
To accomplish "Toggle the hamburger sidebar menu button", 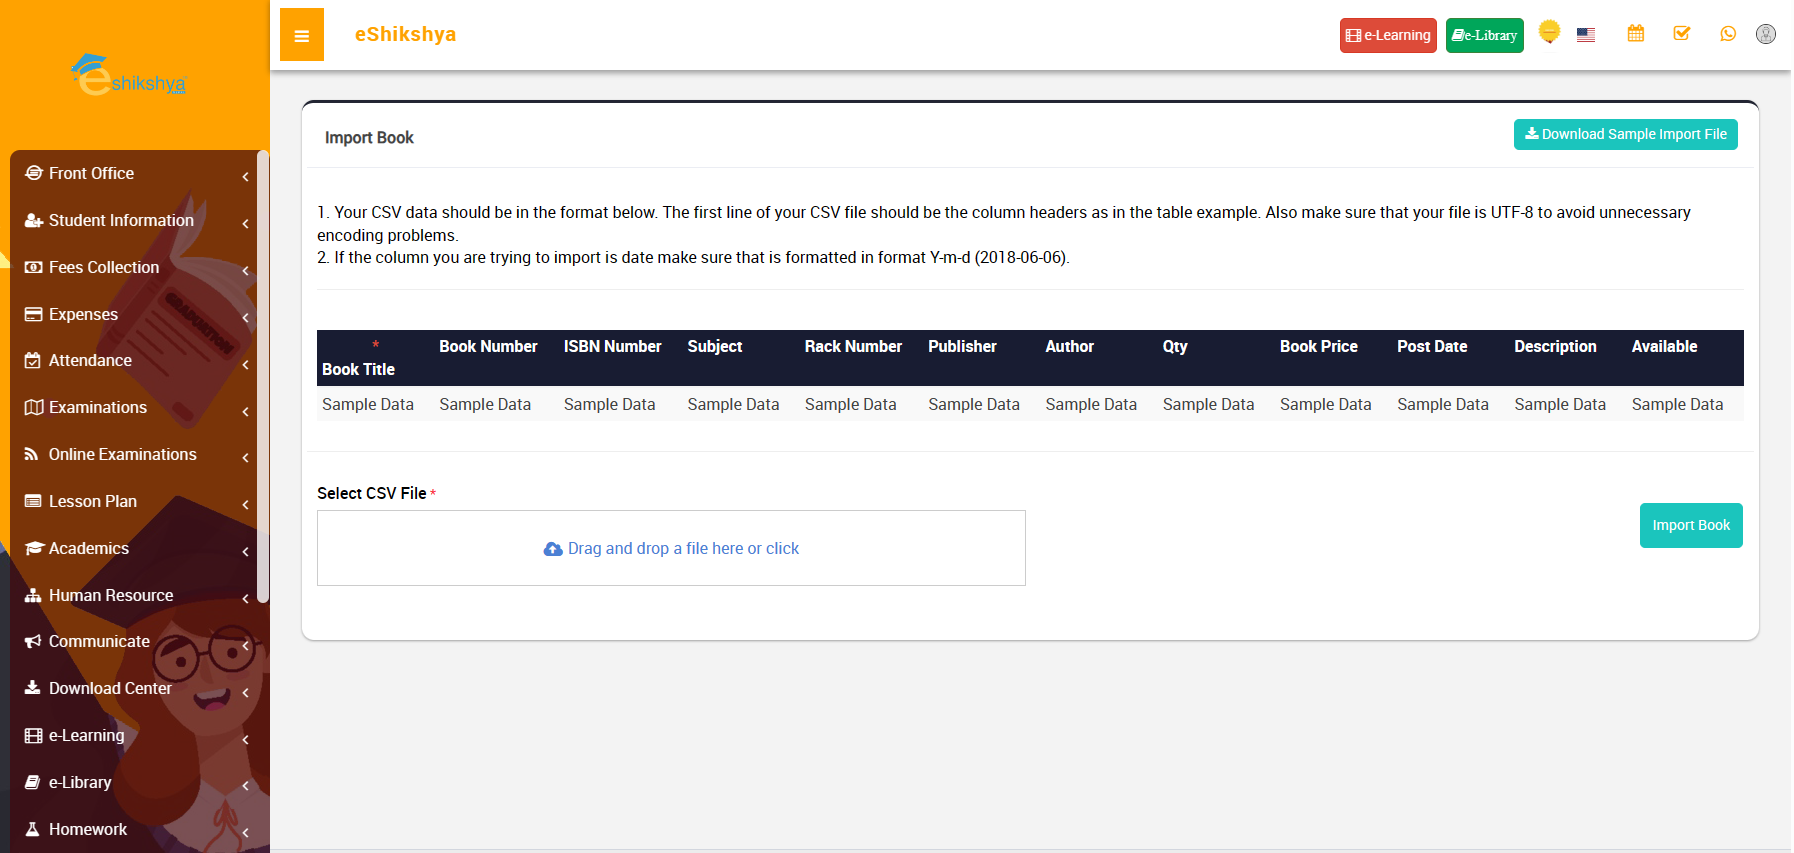I will coord(301,35).
